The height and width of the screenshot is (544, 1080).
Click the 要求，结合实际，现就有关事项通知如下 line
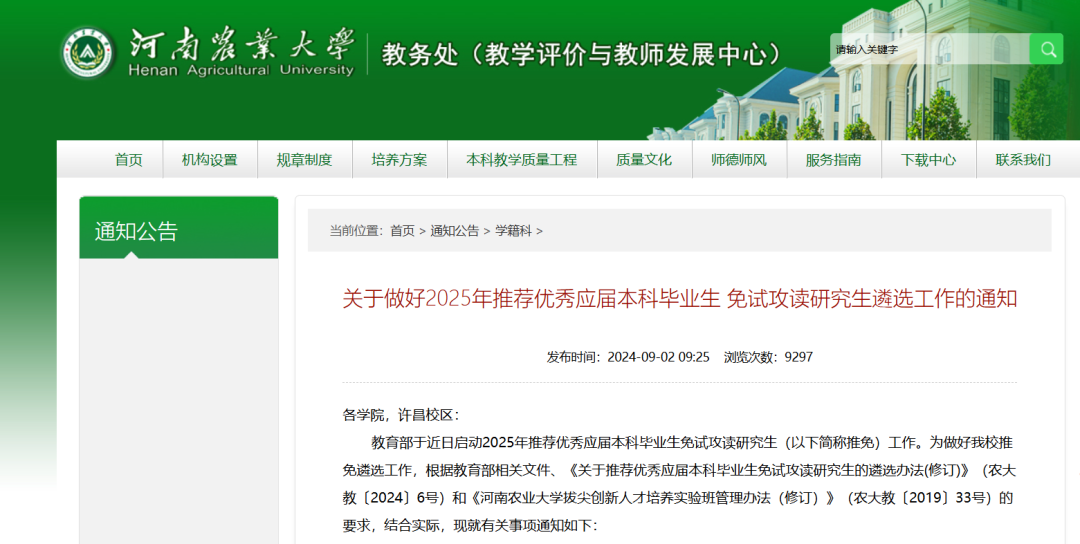coord(470,525)
